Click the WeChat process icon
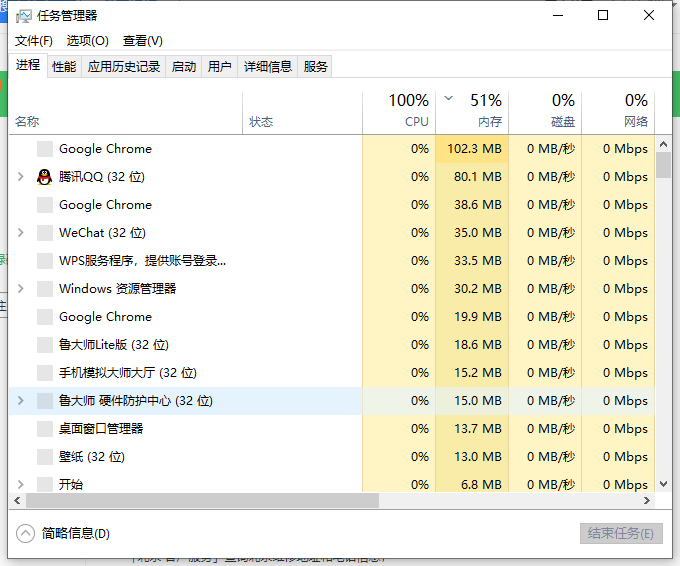Viewport: 680px width, 566px height. point(44,233)
